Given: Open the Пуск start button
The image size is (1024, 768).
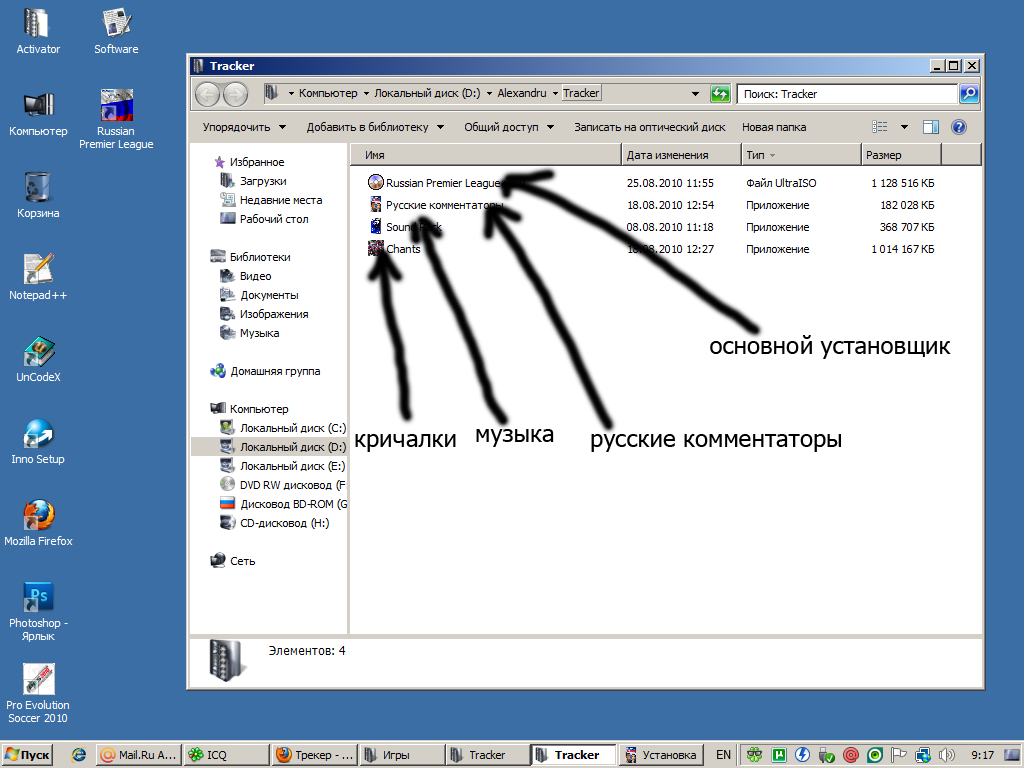Looking at the screenshot, I should point(27,755).
